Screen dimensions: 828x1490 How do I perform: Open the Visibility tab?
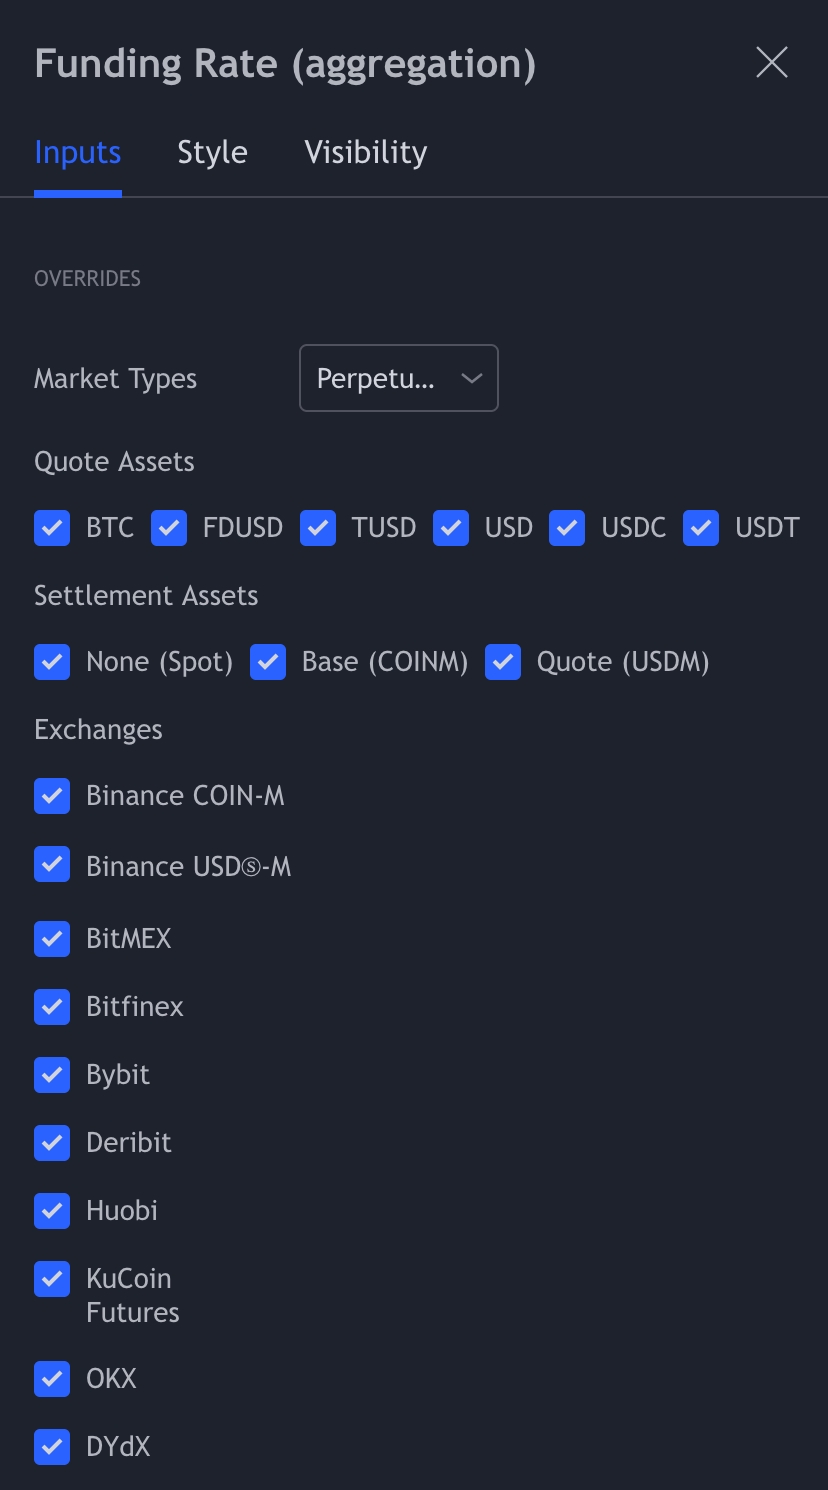pos(365,152)
